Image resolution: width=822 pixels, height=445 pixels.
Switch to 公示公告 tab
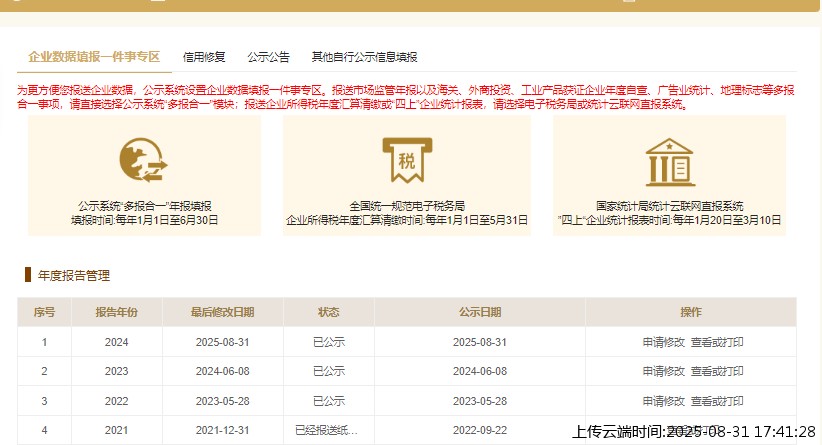click(268, 57)
